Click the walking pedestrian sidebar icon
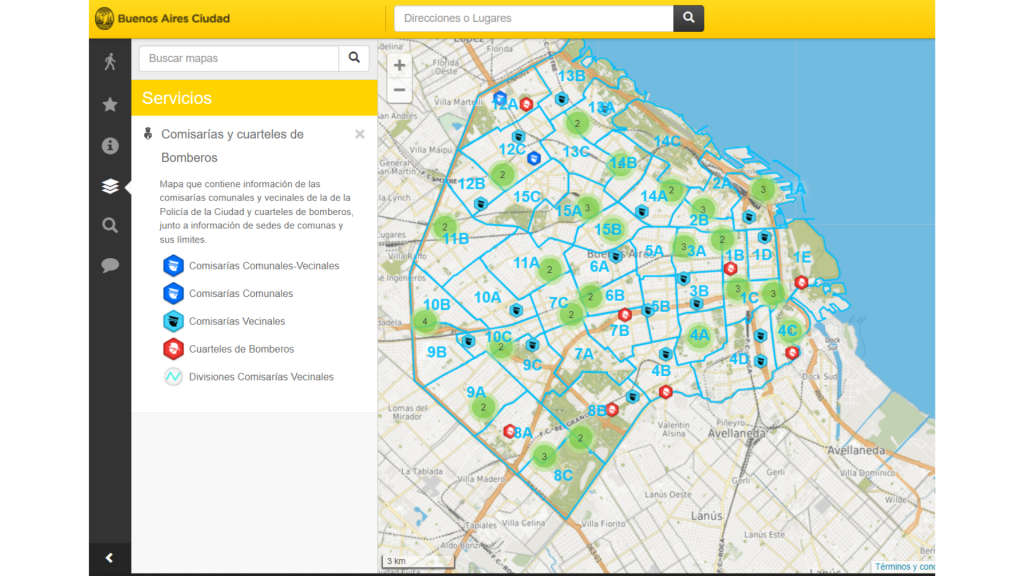The width and height of the screenshot is (1024, 576). [x=110, y=62]
